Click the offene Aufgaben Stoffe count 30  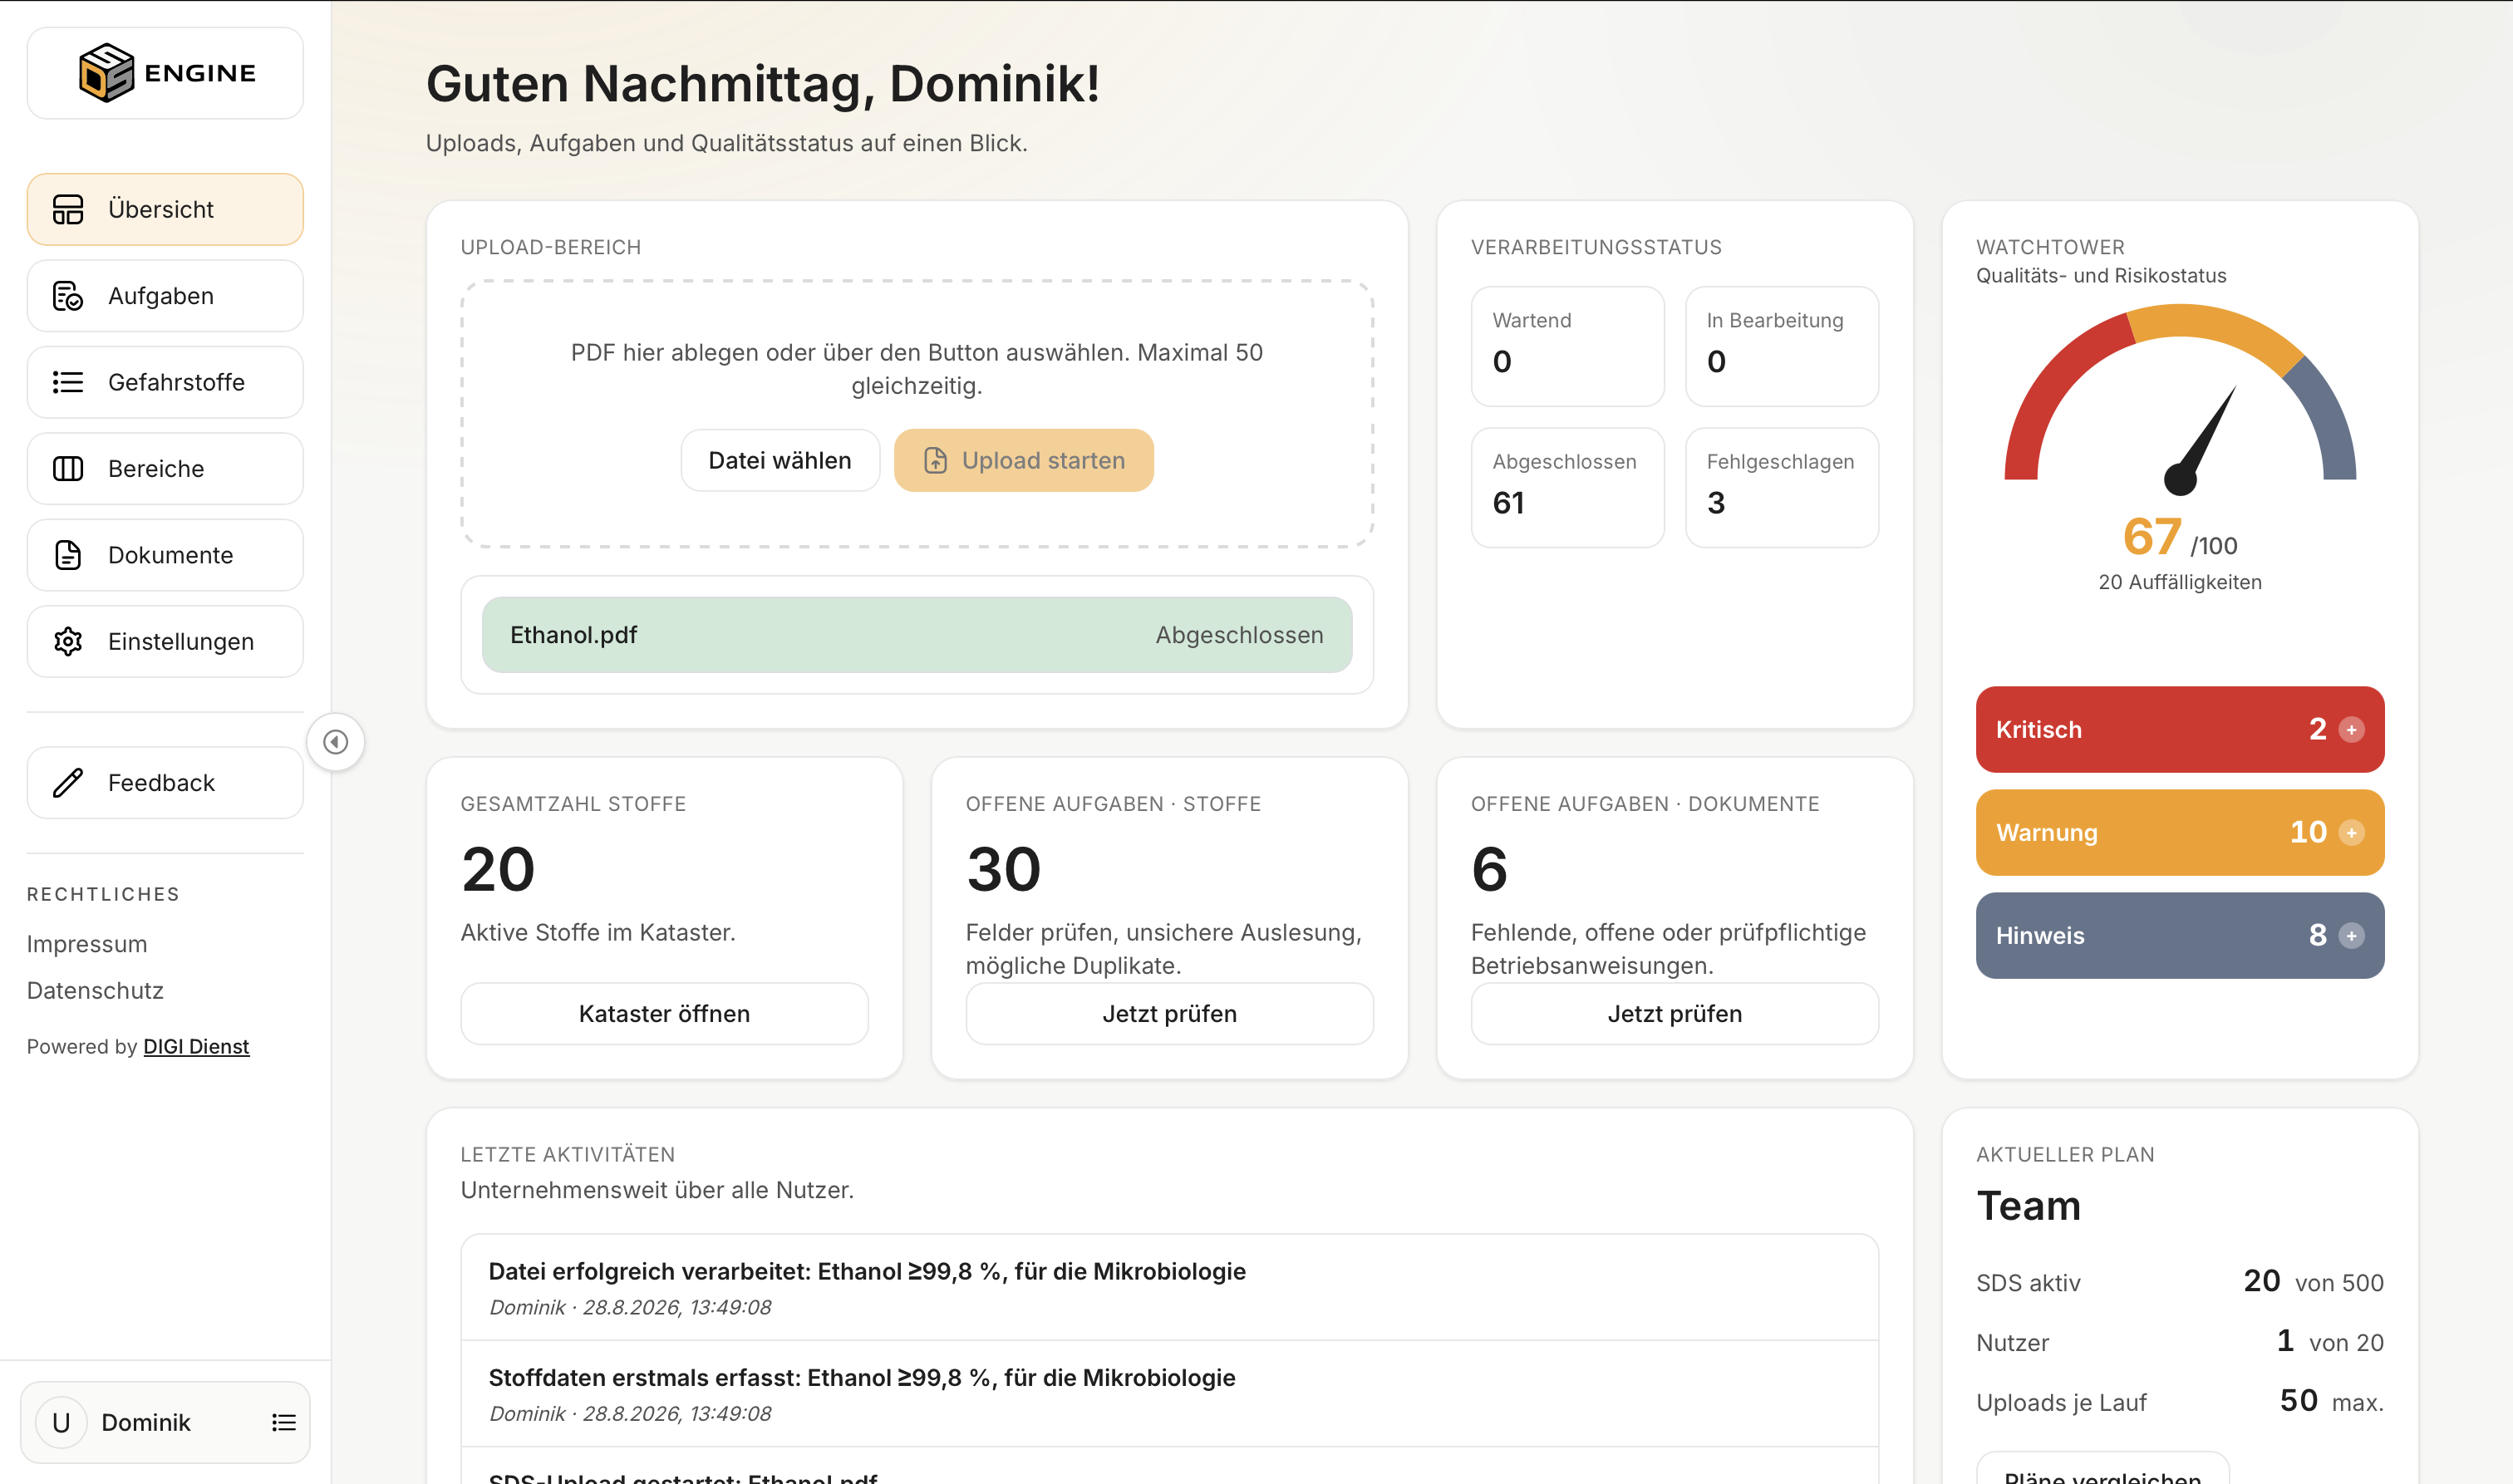pos(1003,869)
